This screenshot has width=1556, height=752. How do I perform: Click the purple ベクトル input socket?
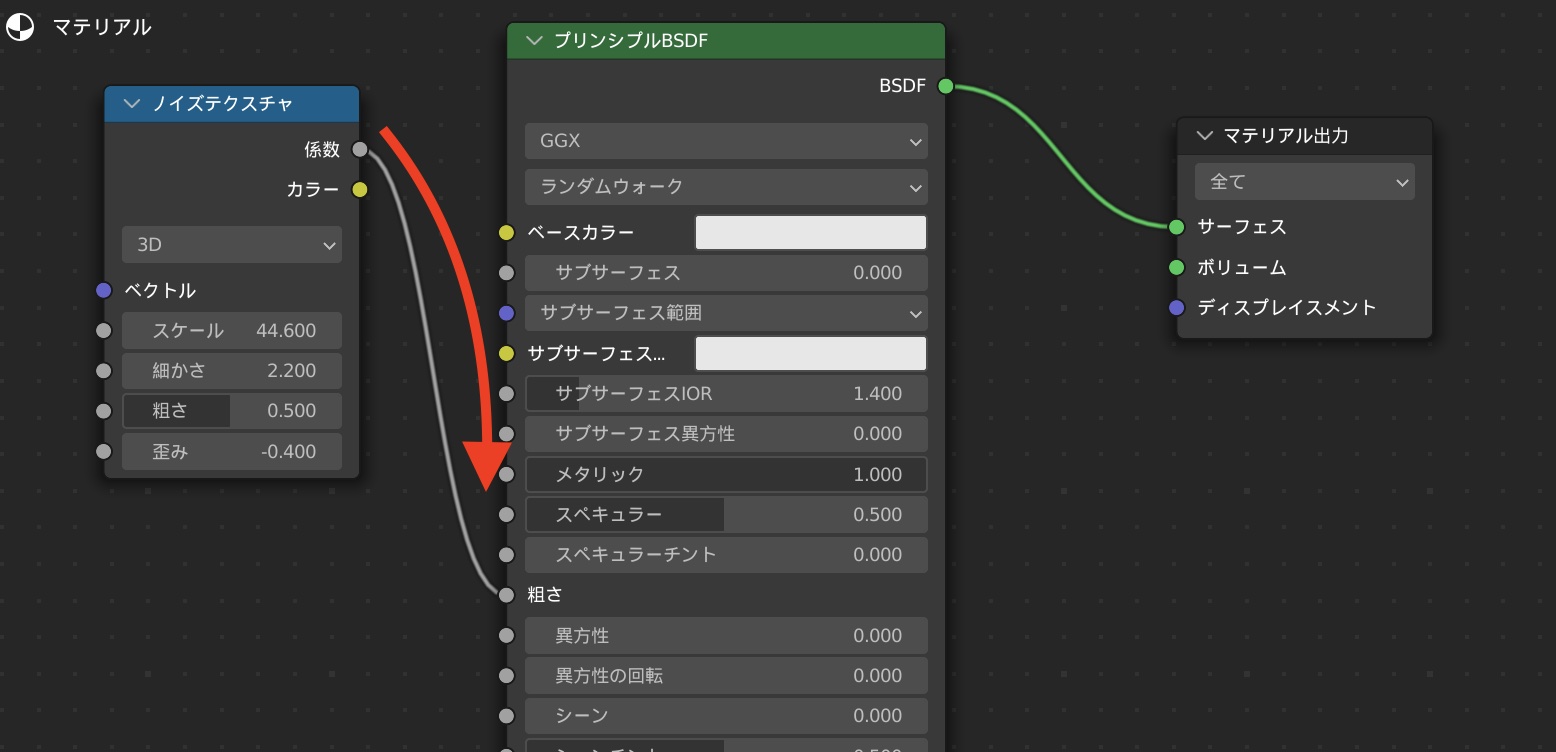(x=104, y=291)
